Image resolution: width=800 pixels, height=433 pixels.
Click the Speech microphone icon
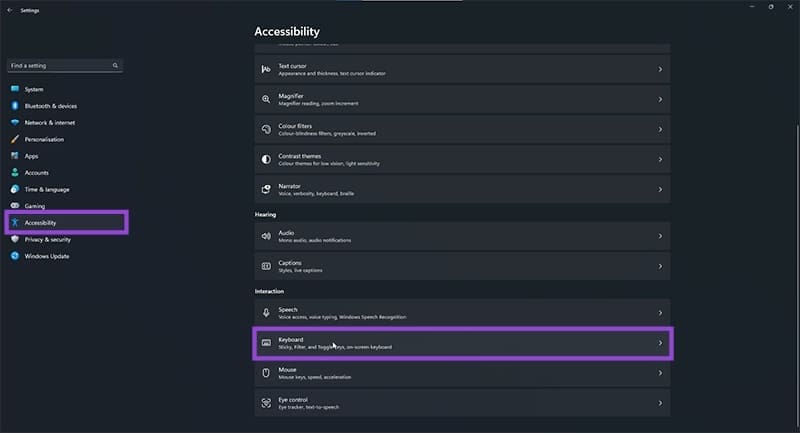coord(266,313)
